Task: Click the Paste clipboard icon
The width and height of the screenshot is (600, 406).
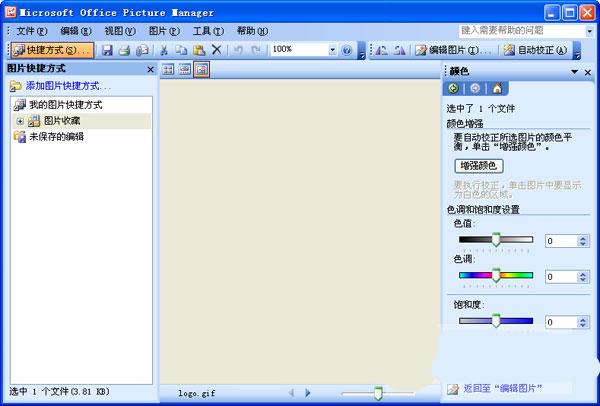Action: (x=199, y=50)
